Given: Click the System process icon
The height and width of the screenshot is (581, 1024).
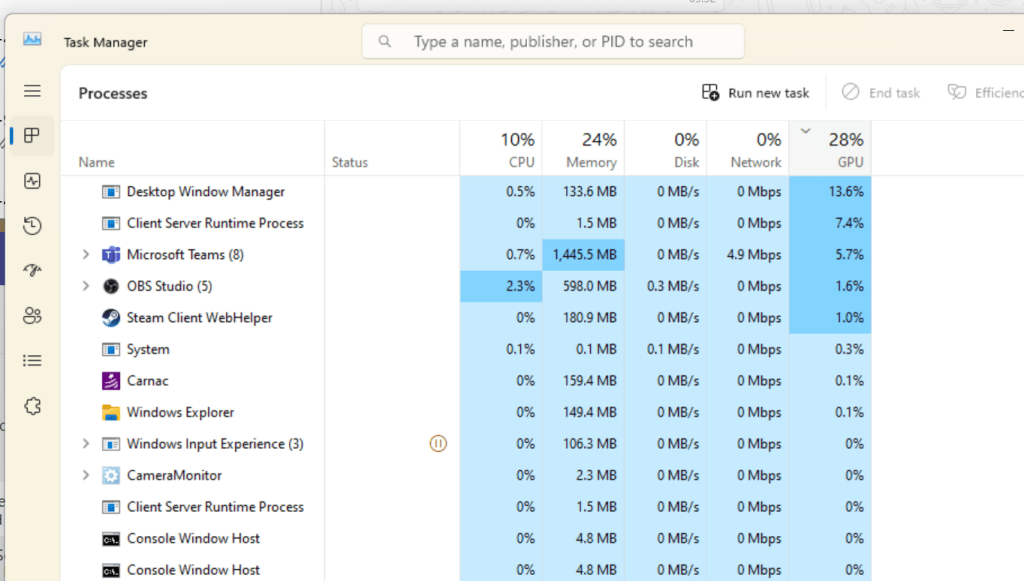Looking at the screenshot, I should pyautogui.click(x=111, y=349).
